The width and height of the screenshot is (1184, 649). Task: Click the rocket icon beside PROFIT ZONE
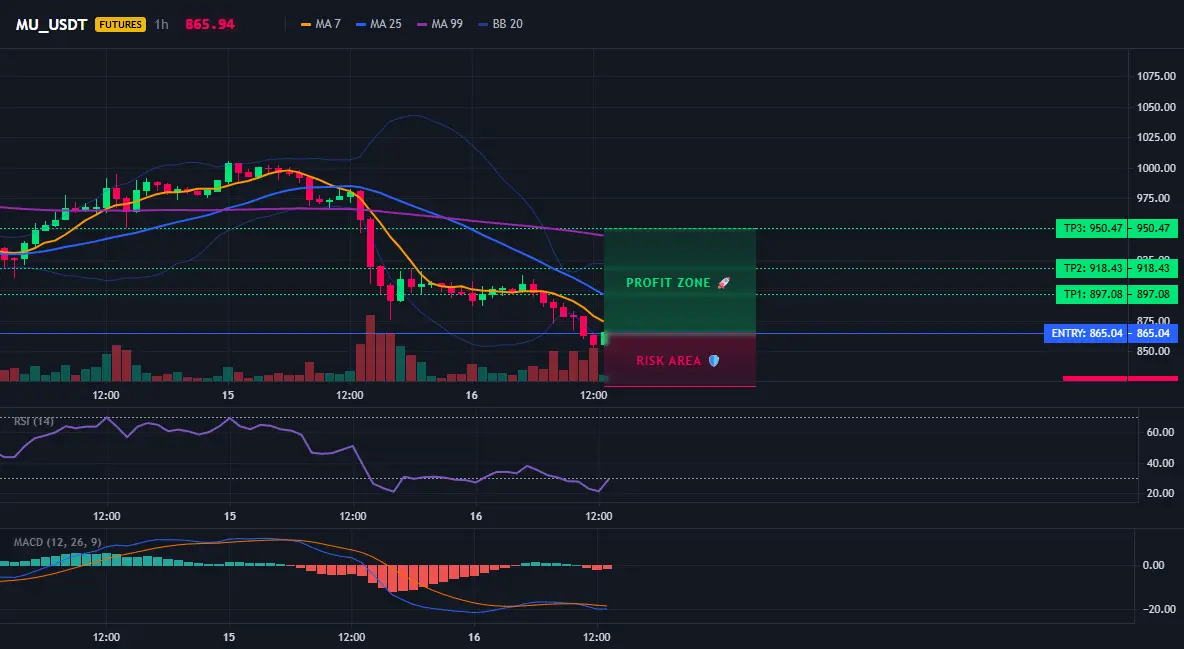[723, 283]
